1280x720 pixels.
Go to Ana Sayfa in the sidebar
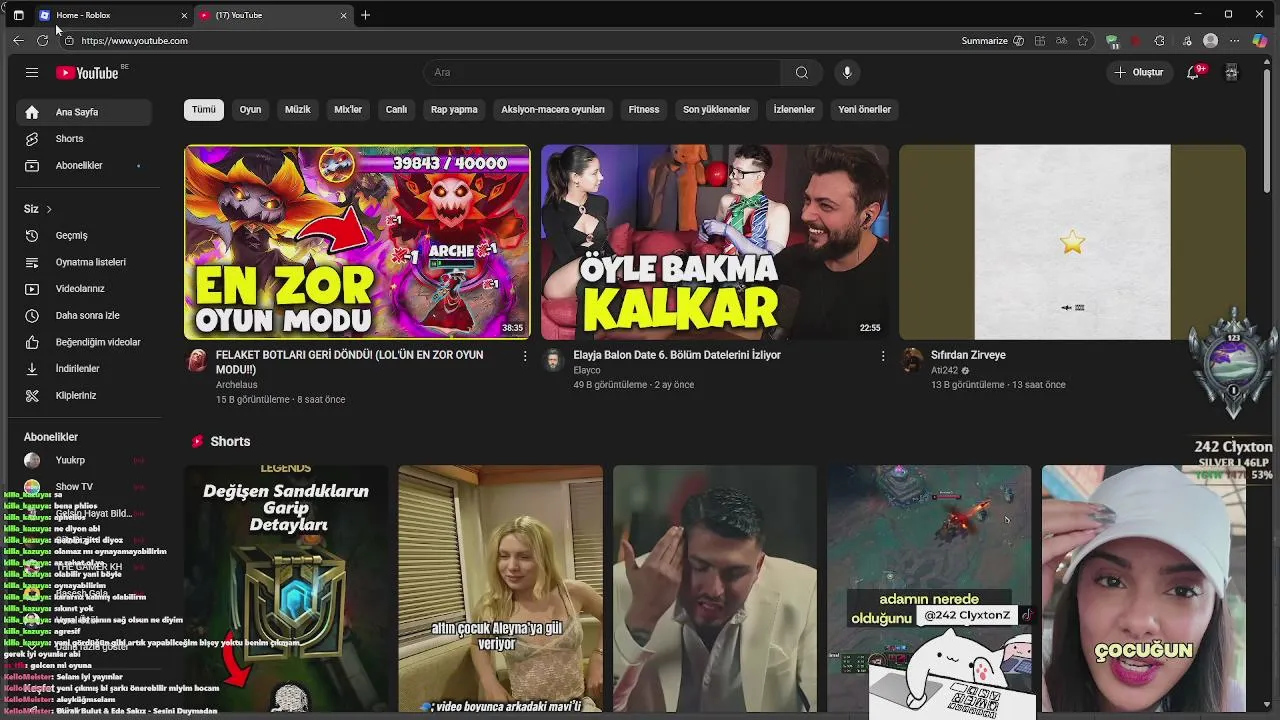click(84, 112)
